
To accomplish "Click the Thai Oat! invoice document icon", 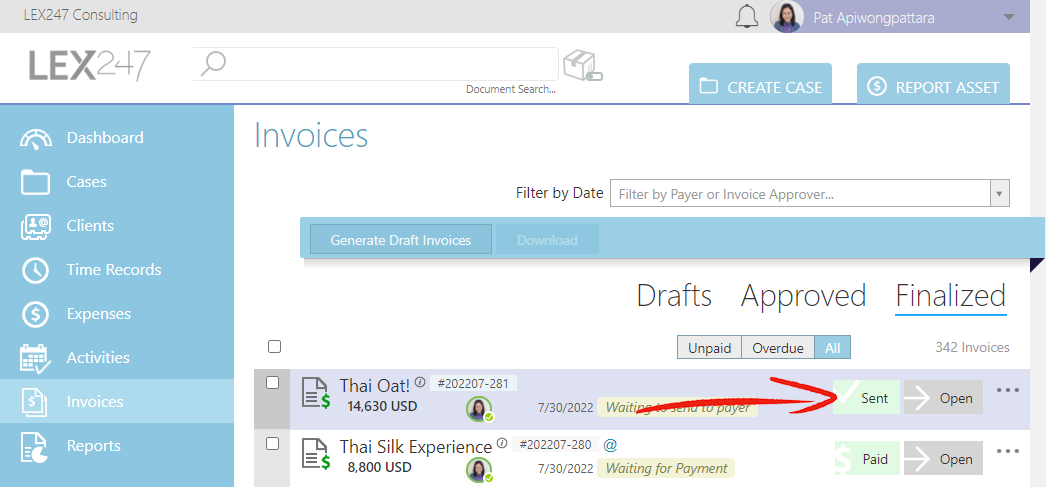I will pos(315,393).
